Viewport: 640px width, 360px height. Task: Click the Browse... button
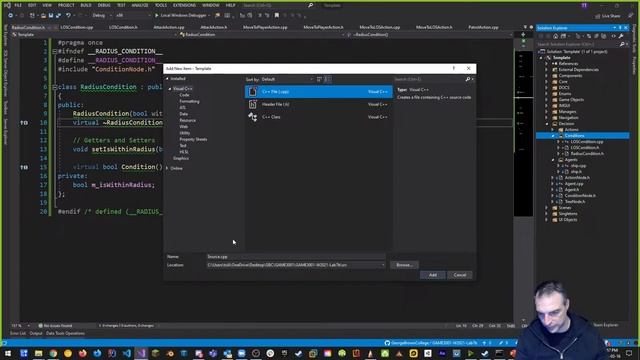(404, 265)
